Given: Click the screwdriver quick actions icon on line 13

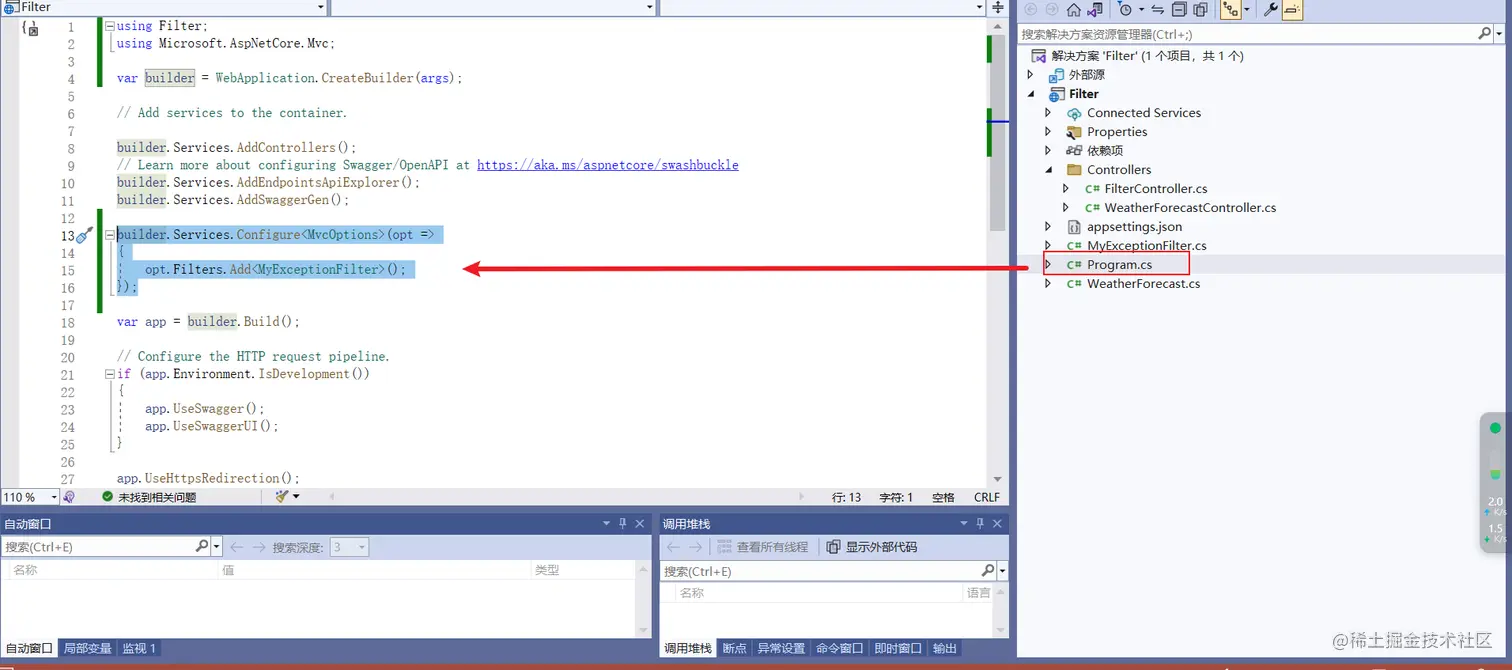Looking at the screenshot, I should click(84, 236).
